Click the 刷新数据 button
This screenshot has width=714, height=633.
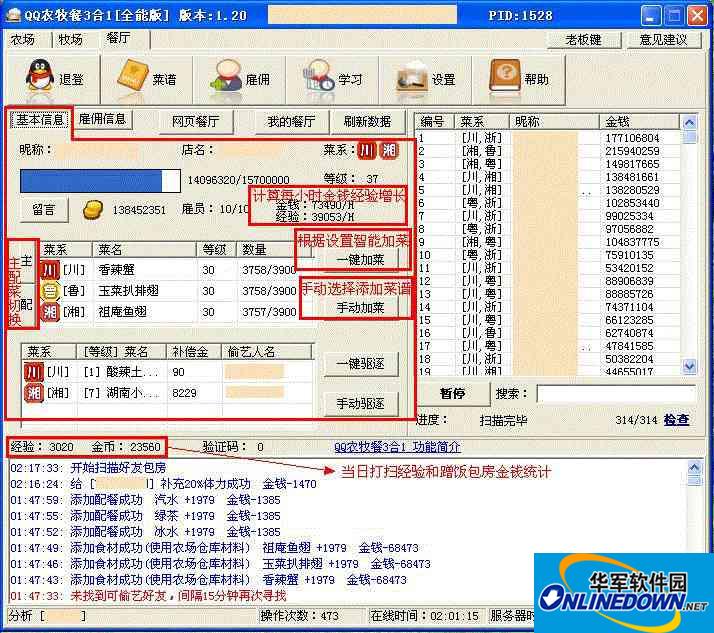click(x=367, y=122)
